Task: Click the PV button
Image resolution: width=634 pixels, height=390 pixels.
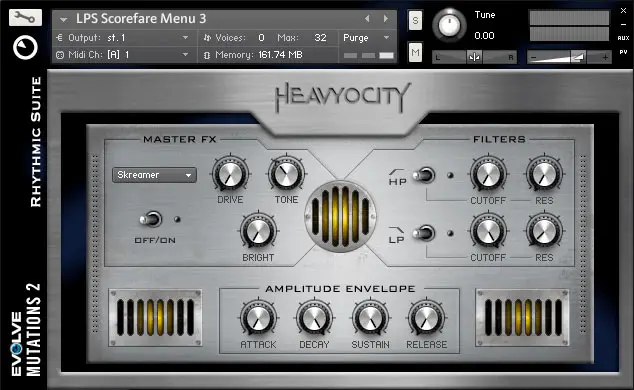Action: click(x=623, y=52)
